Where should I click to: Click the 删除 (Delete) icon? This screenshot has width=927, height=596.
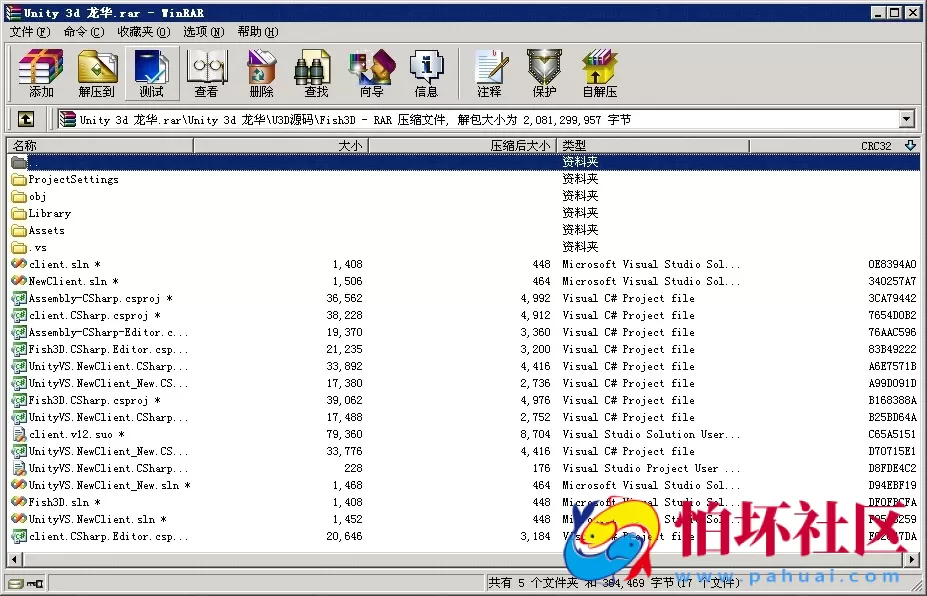260,73
